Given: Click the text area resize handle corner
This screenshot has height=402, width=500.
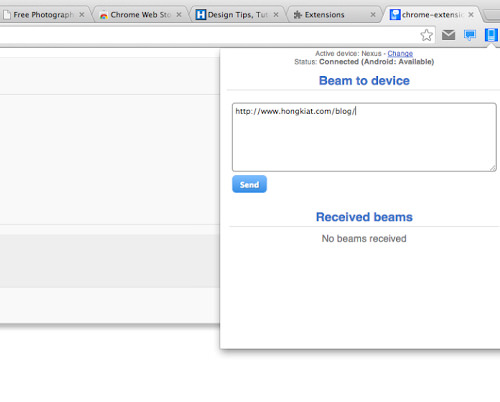Looking at the screenshot, I should [x=493, y=168].
